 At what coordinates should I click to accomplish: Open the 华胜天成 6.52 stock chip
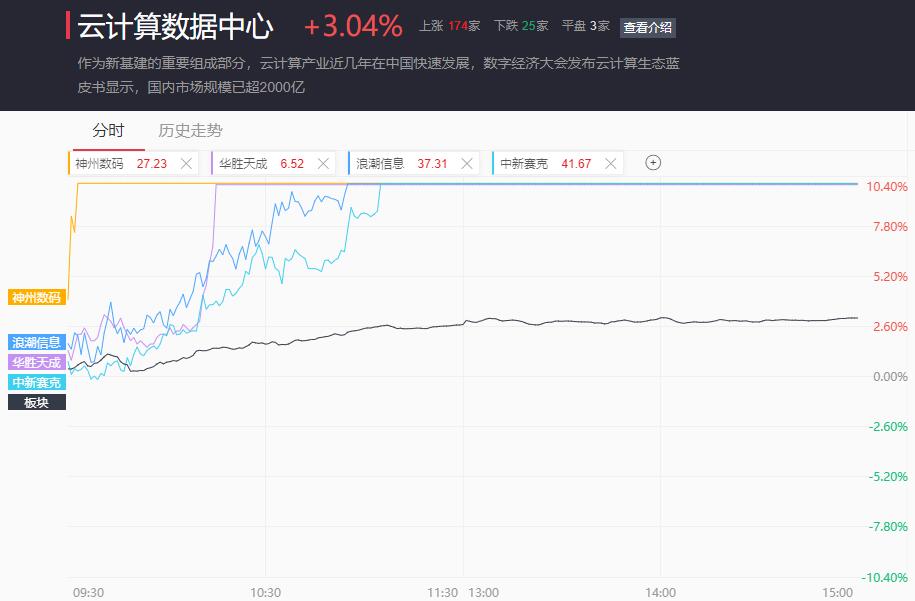click(274, 163)
